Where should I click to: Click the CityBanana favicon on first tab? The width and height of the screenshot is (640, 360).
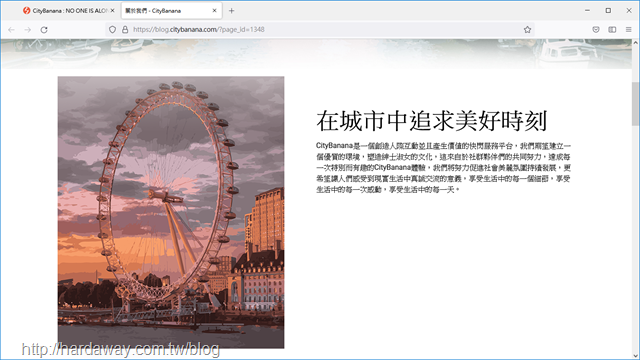(27, 11)
